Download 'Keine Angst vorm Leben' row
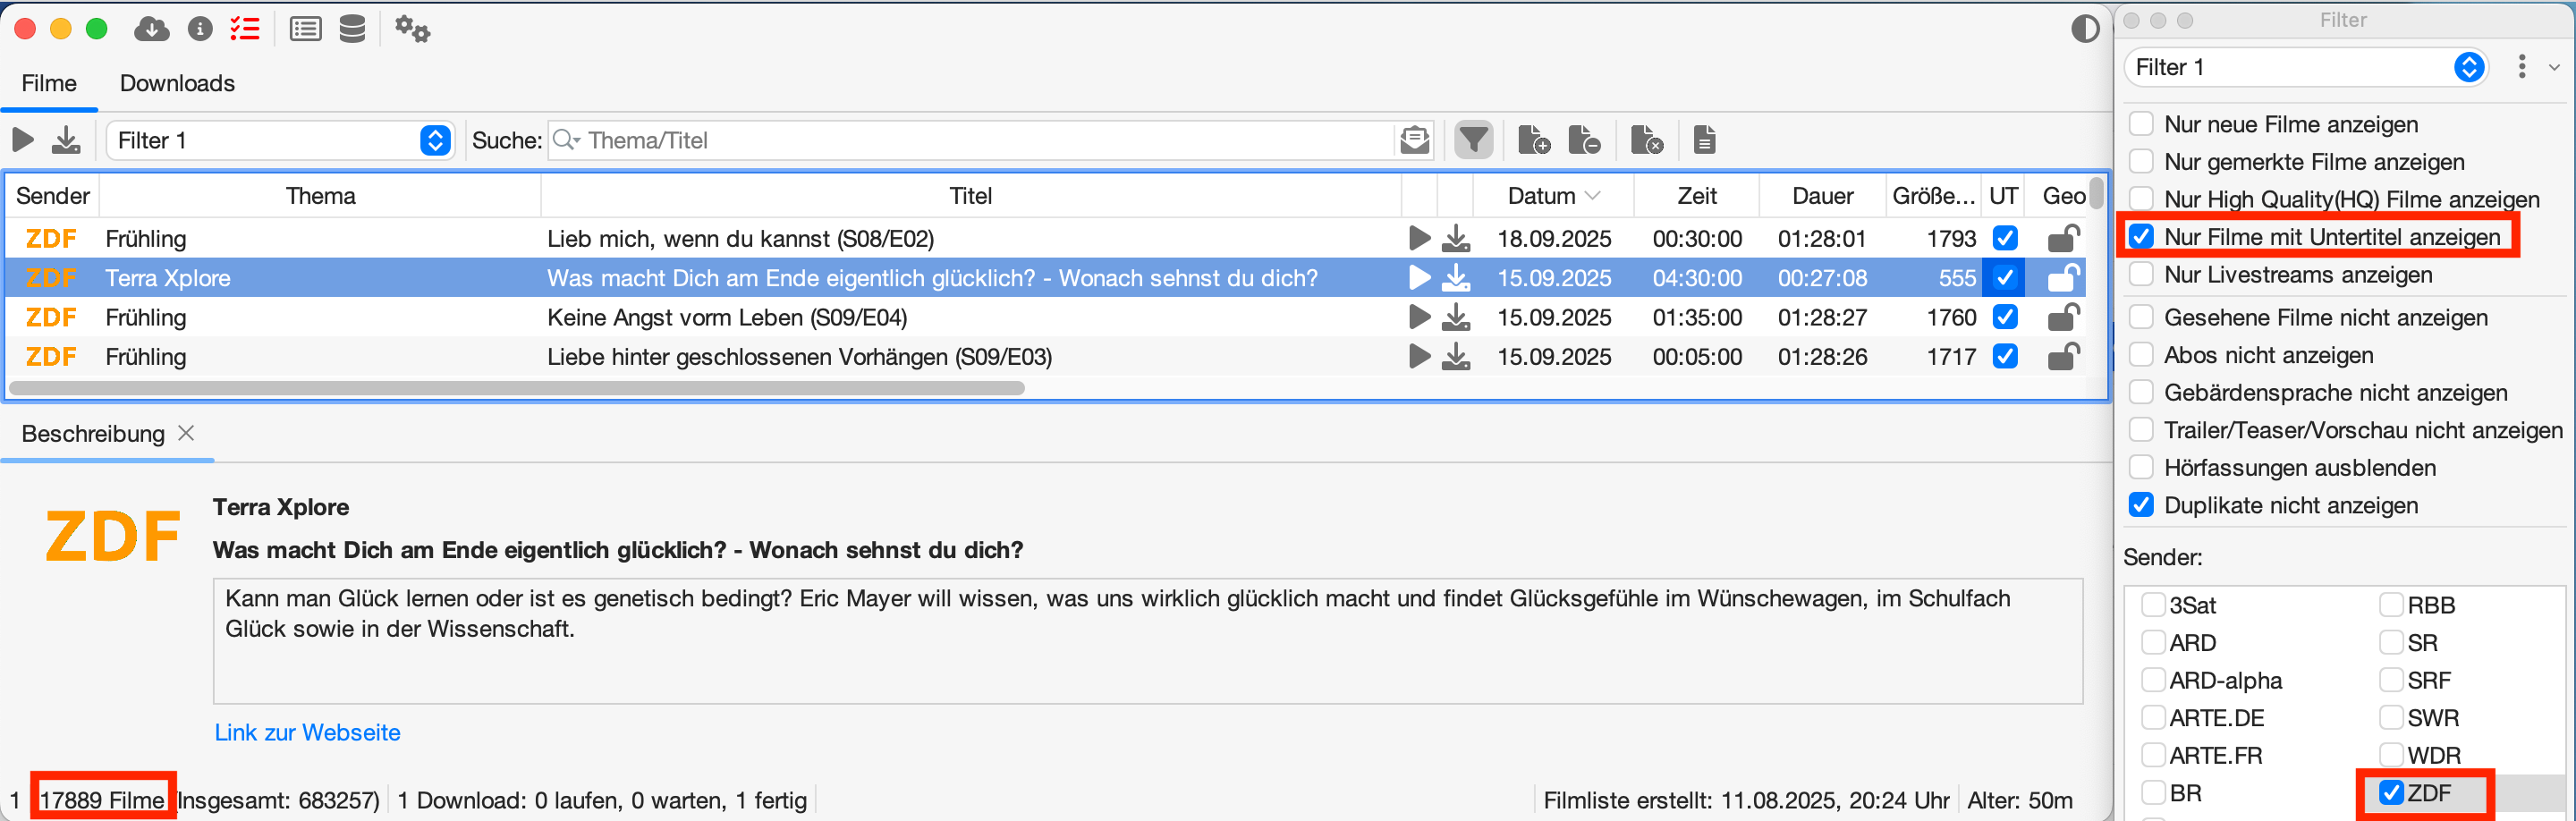The width and height of the screenshot is (2576, 821). [1456, 317]
